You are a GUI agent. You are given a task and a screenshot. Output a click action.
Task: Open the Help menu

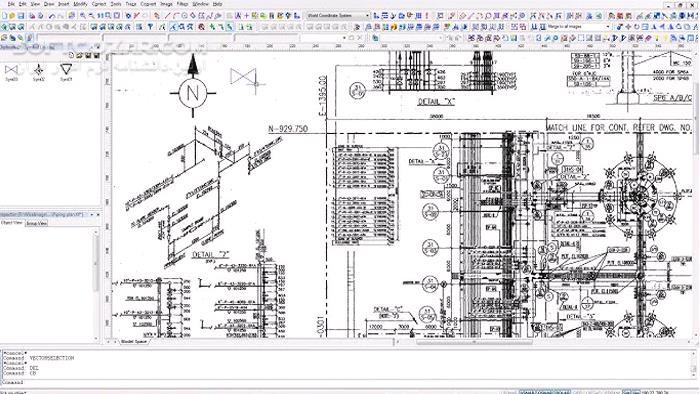click(x=217, y=4)
